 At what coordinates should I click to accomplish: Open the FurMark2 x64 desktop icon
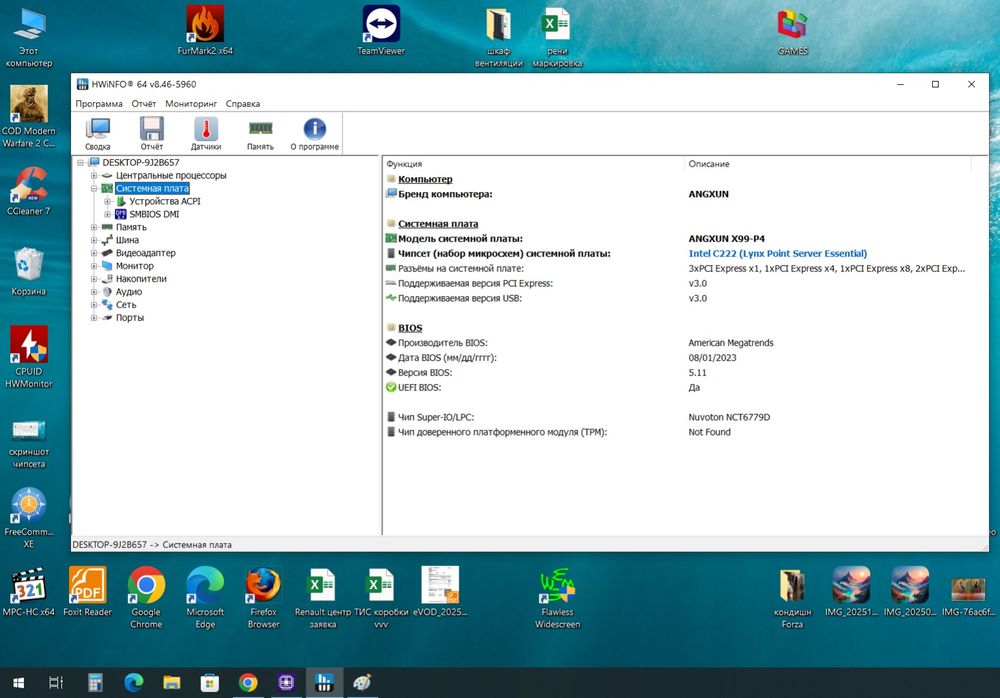coord(205,31)
